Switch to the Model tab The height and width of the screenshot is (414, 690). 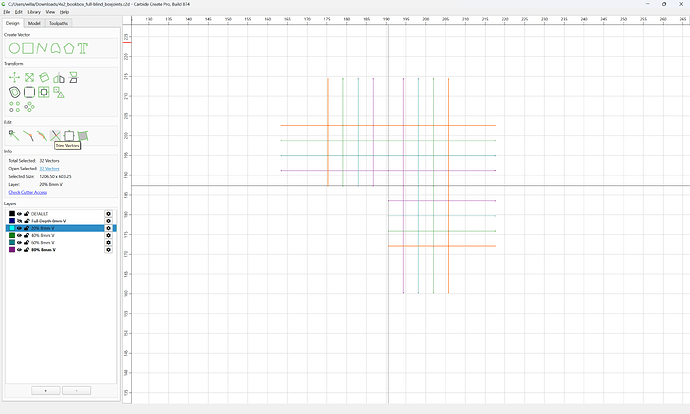coord(34,23)
